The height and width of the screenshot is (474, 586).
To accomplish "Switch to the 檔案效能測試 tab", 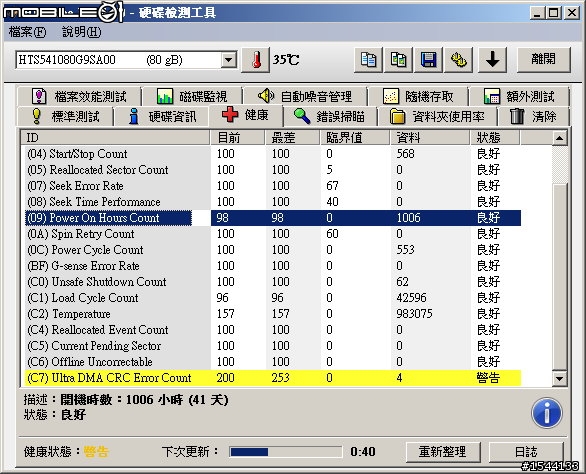I will point(79,96).
